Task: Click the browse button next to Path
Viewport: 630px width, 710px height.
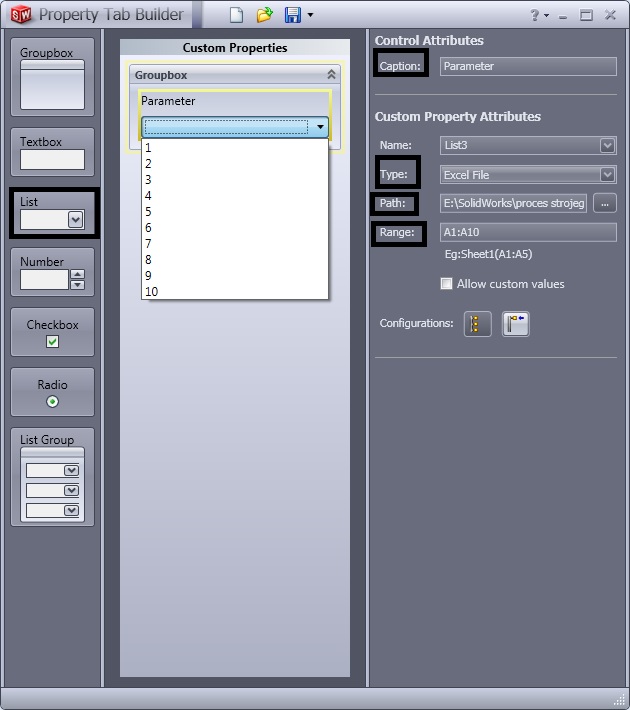Action: tap(604, 204)
